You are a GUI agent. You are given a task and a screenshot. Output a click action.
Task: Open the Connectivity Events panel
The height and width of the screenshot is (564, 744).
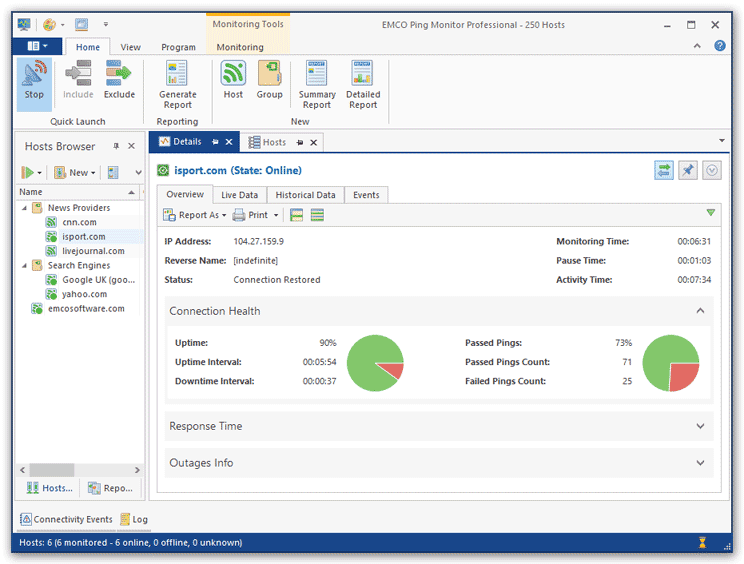click(x=66, y=519)
